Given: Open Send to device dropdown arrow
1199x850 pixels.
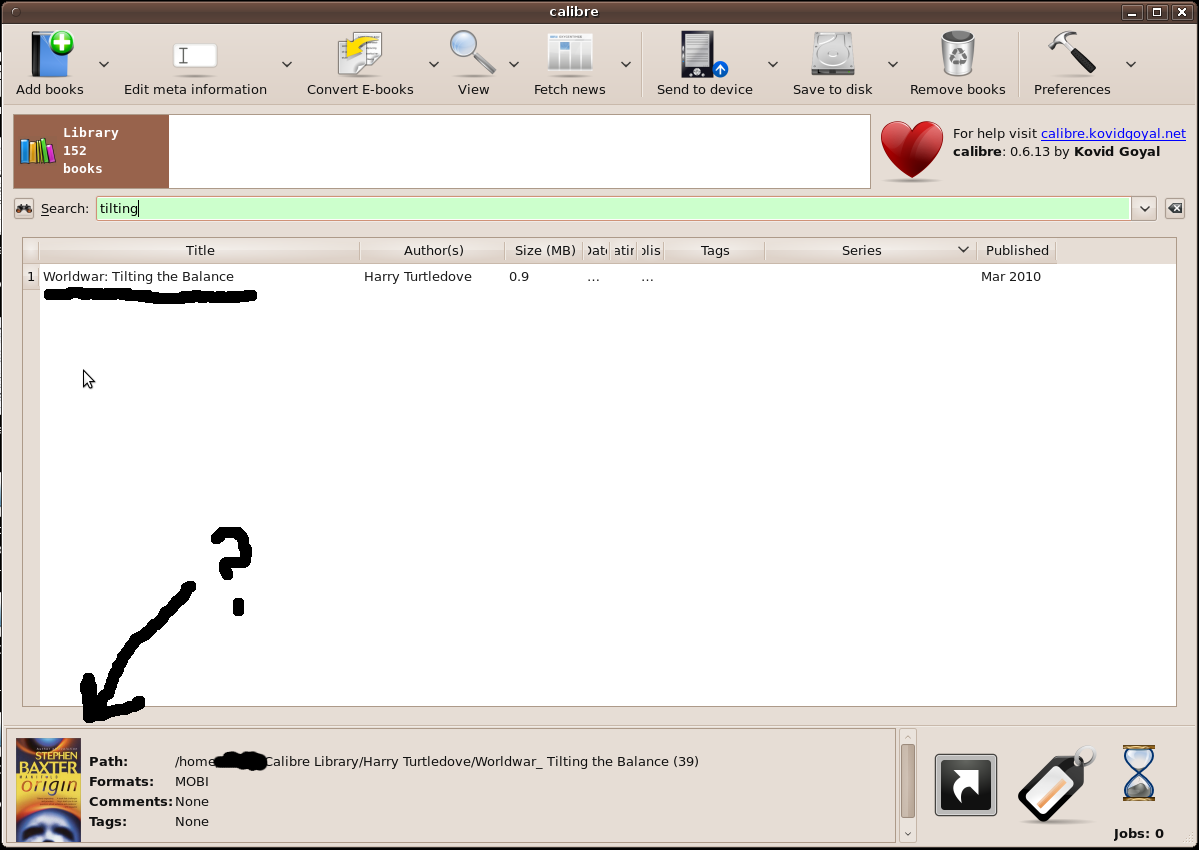Looking at the screenshot, I should point(772,64).
